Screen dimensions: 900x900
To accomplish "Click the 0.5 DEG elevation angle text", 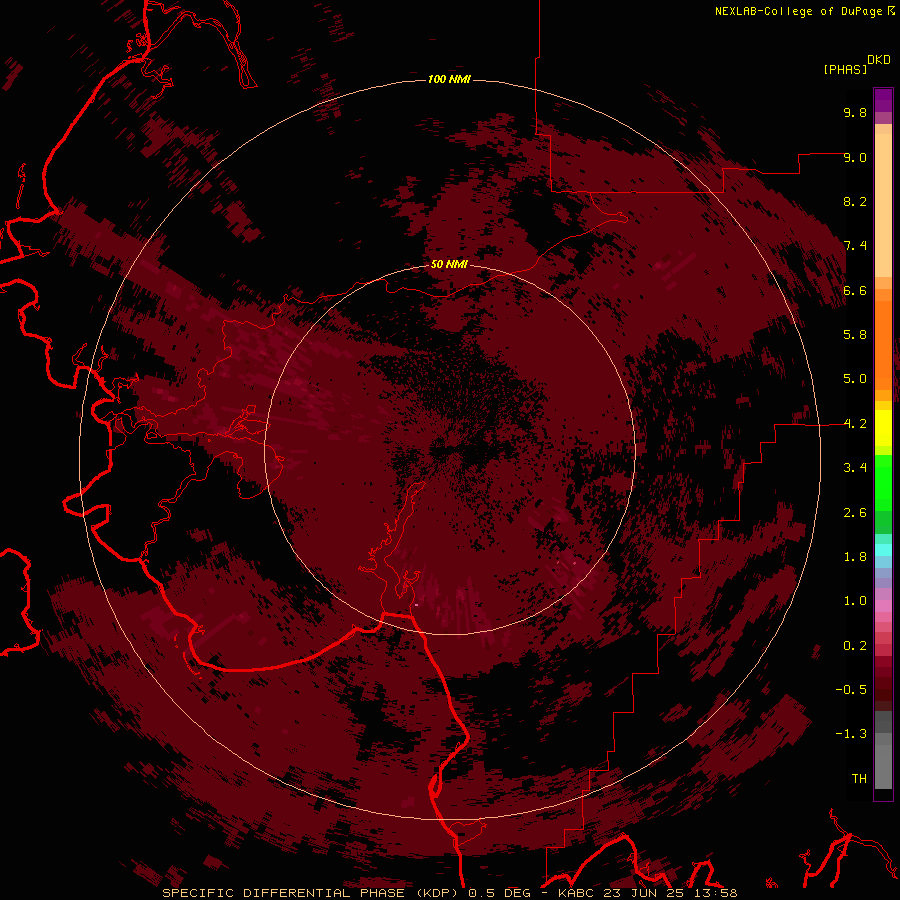I will pyautogui.click(x=502, y=893).
